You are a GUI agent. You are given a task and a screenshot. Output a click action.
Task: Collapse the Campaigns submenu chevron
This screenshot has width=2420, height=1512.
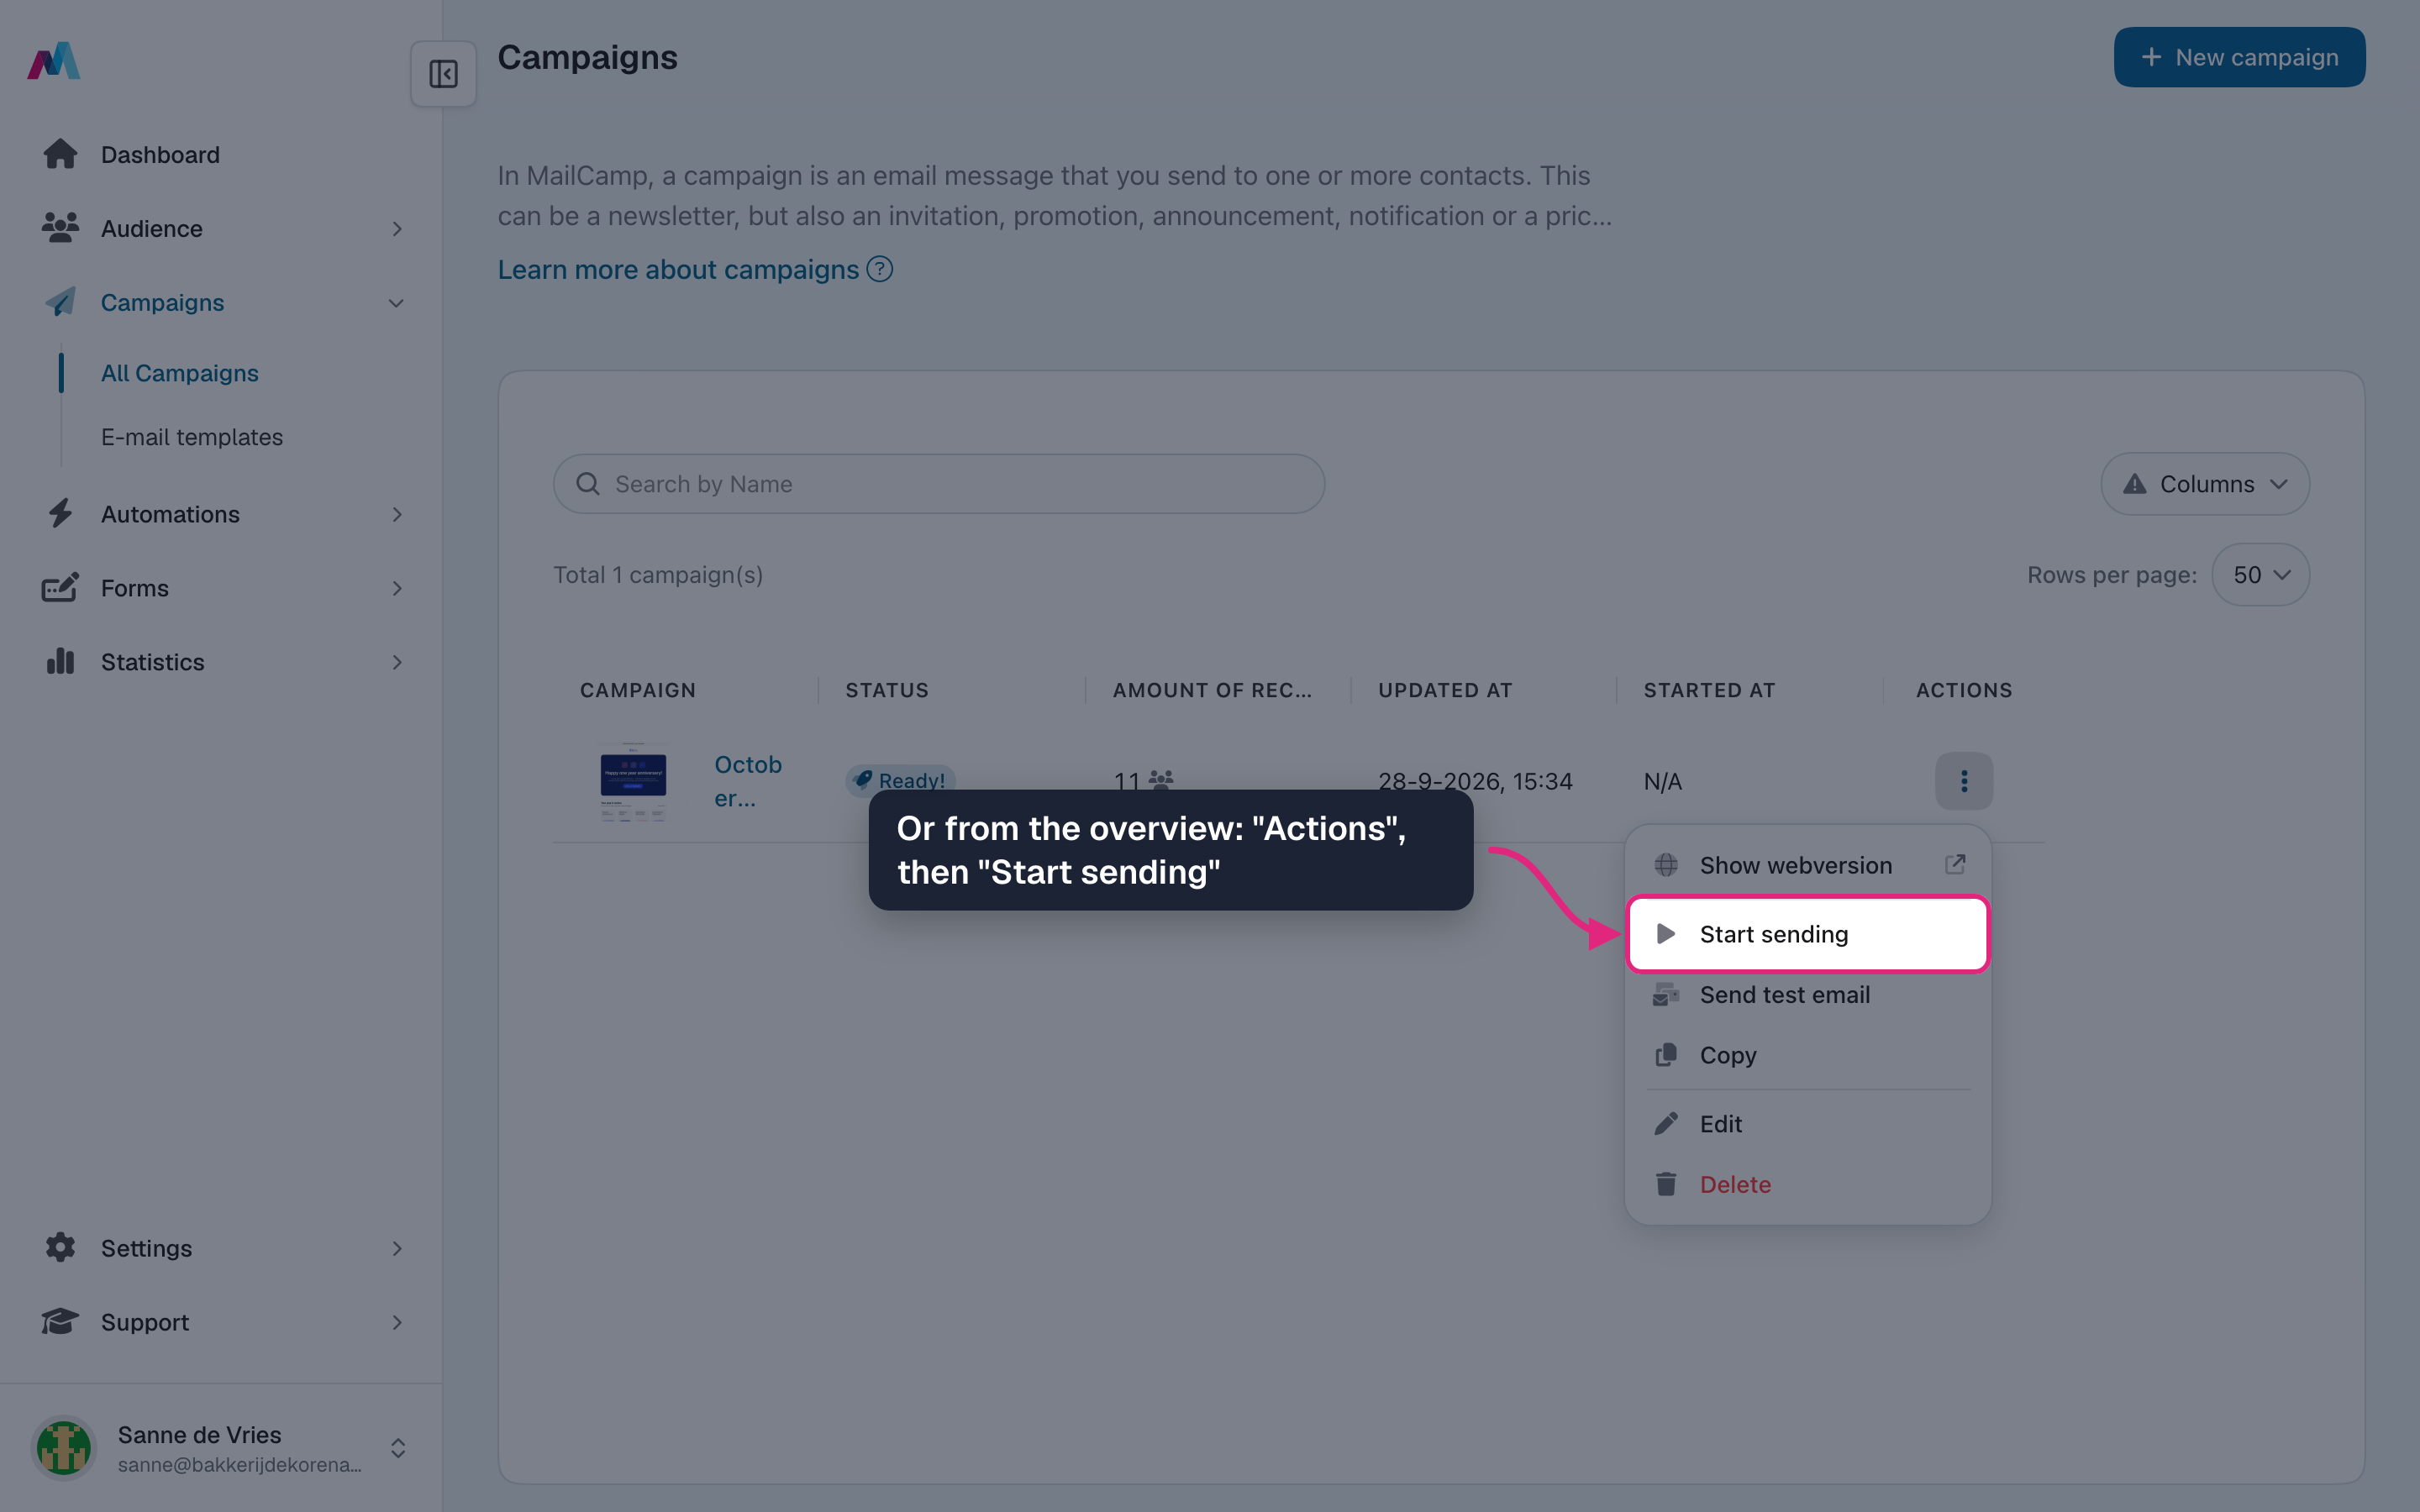click(x=397, y=303)
